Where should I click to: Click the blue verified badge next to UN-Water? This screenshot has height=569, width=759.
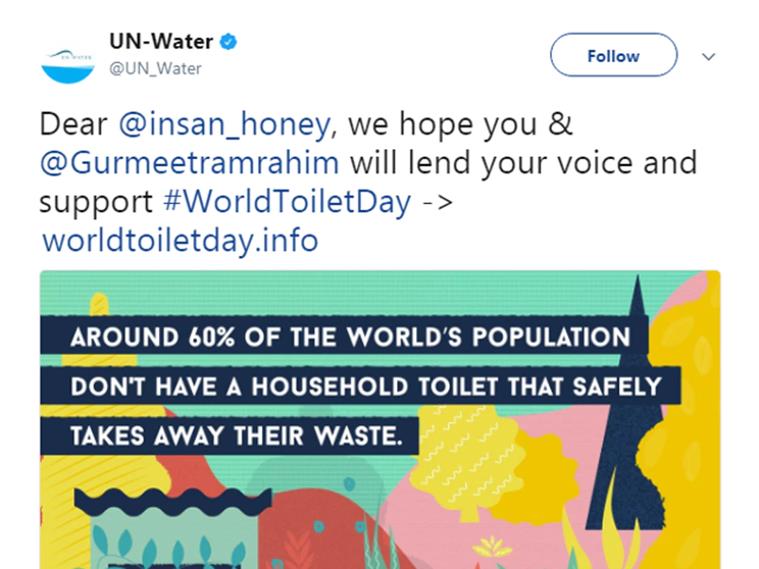[228, 42]
